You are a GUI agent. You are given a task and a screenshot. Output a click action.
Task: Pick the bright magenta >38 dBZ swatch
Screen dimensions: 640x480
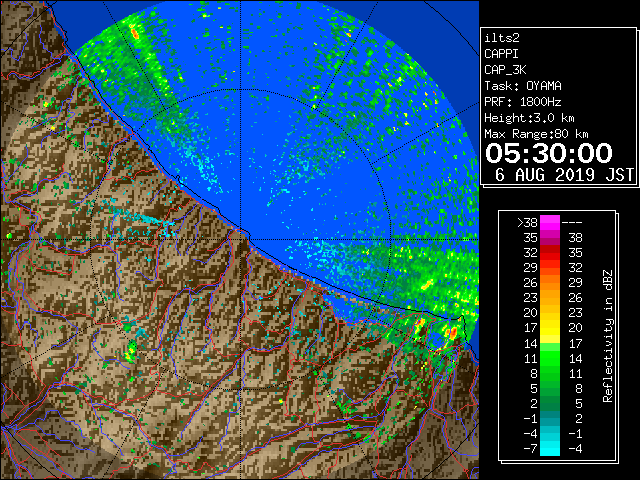coord(550,223)
